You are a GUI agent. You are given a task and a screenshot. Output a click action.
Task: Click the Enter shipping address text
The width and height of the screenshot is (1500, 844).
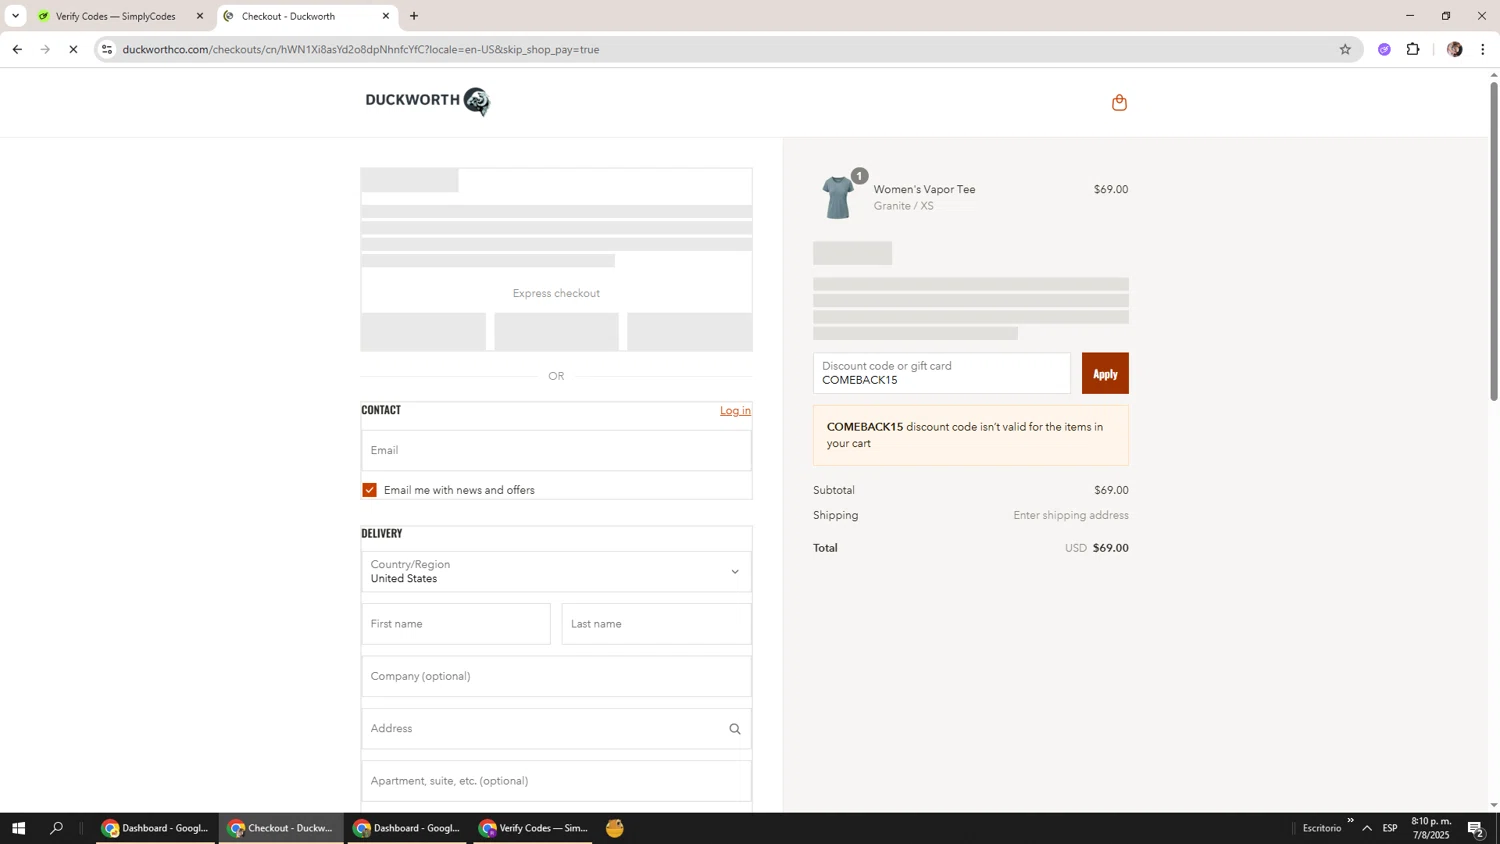tap(1070, 515)
